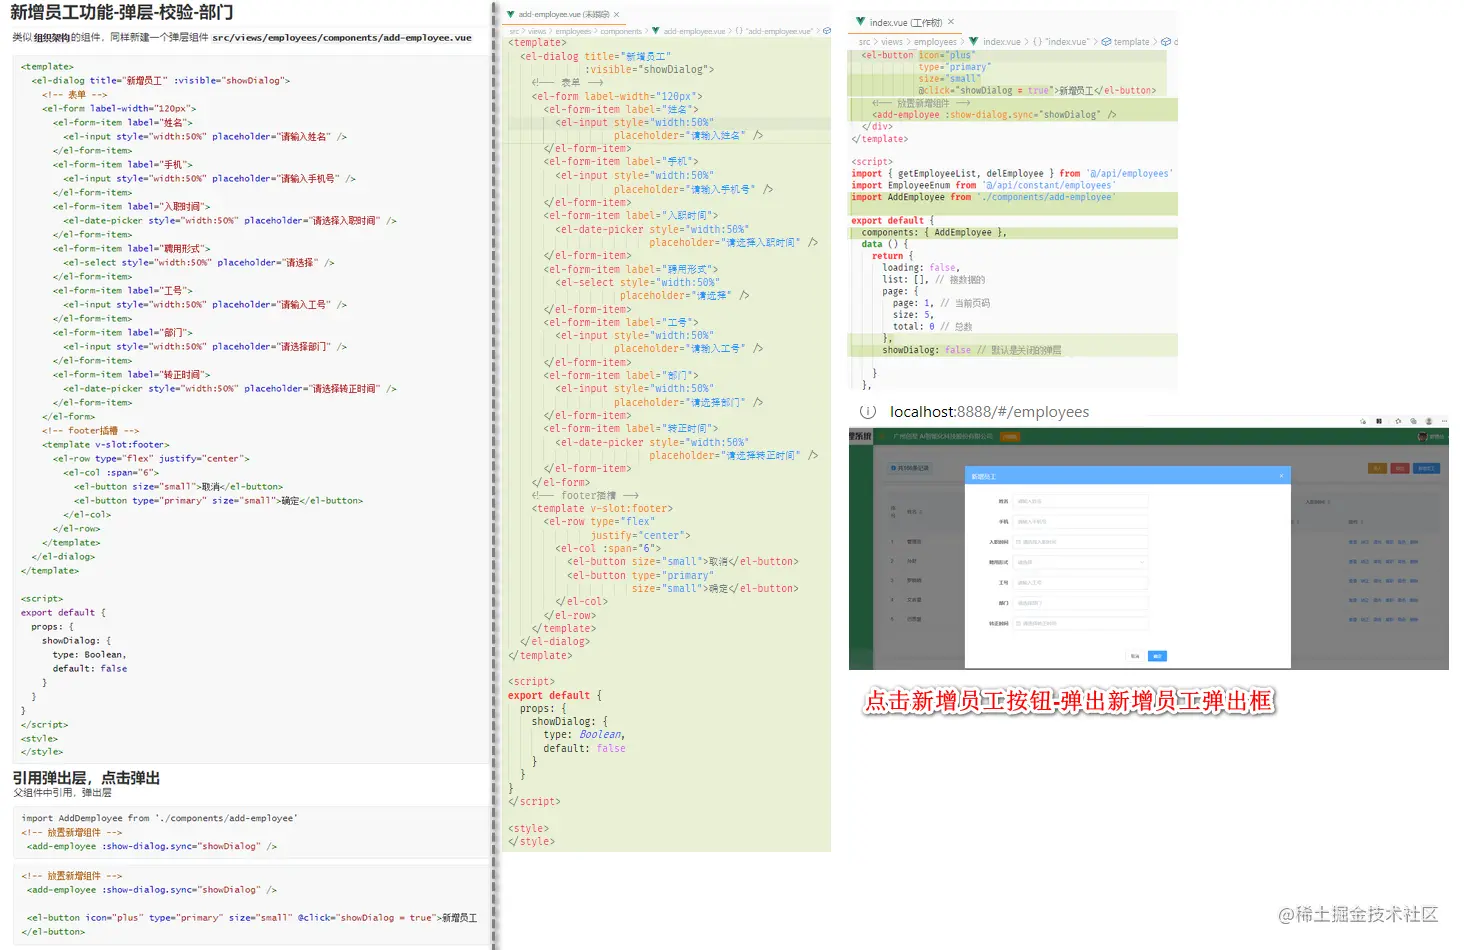Click 'components: { AddEmployee },' in index.vue editor
This screenshot has height=950, width=1464.
[934, 233]
